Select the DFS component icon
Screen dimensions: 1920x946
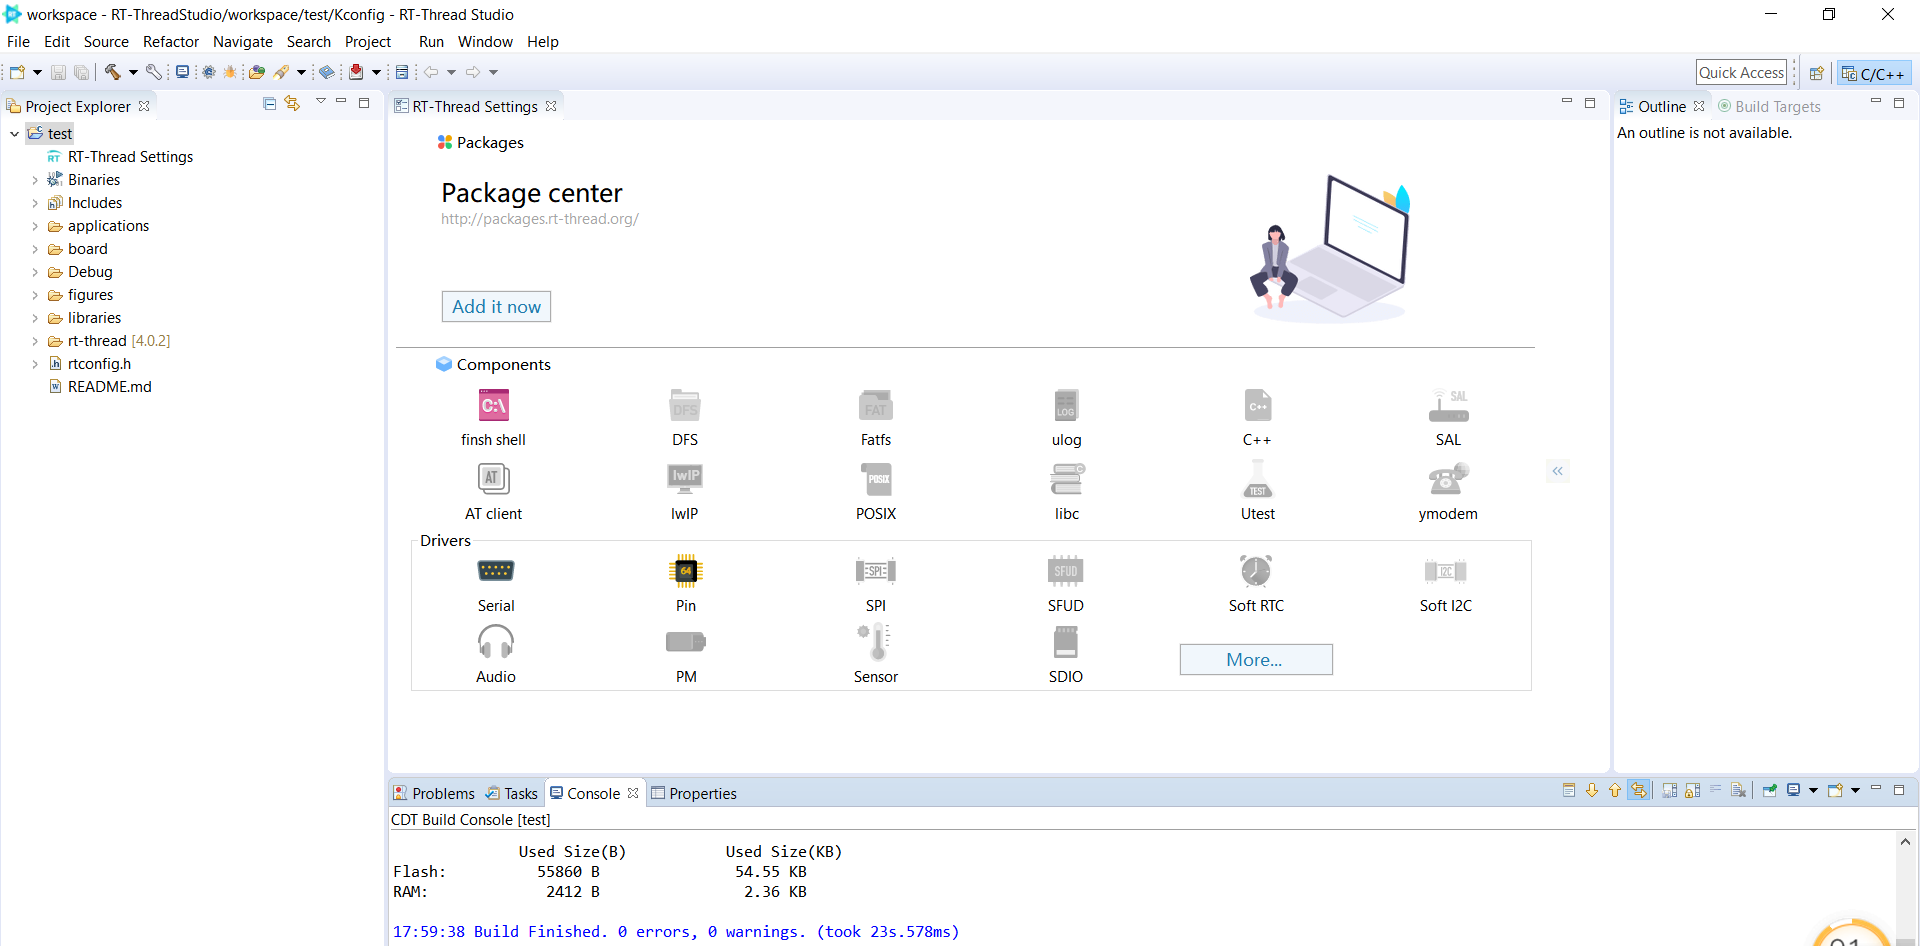(x=685, y=405)
